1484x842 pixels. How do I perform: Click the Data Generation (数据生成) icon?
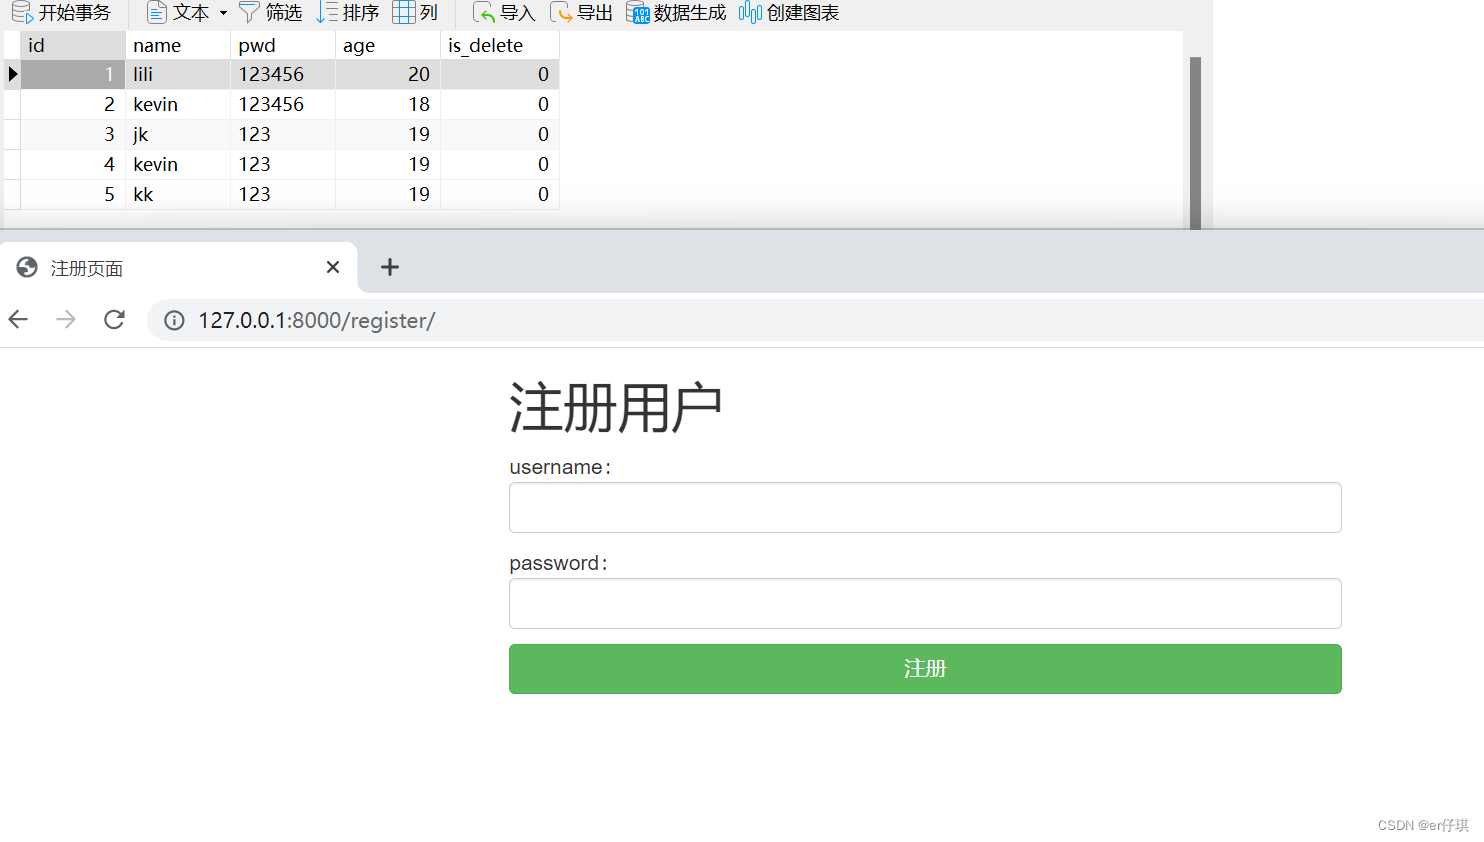pos(638,12)
